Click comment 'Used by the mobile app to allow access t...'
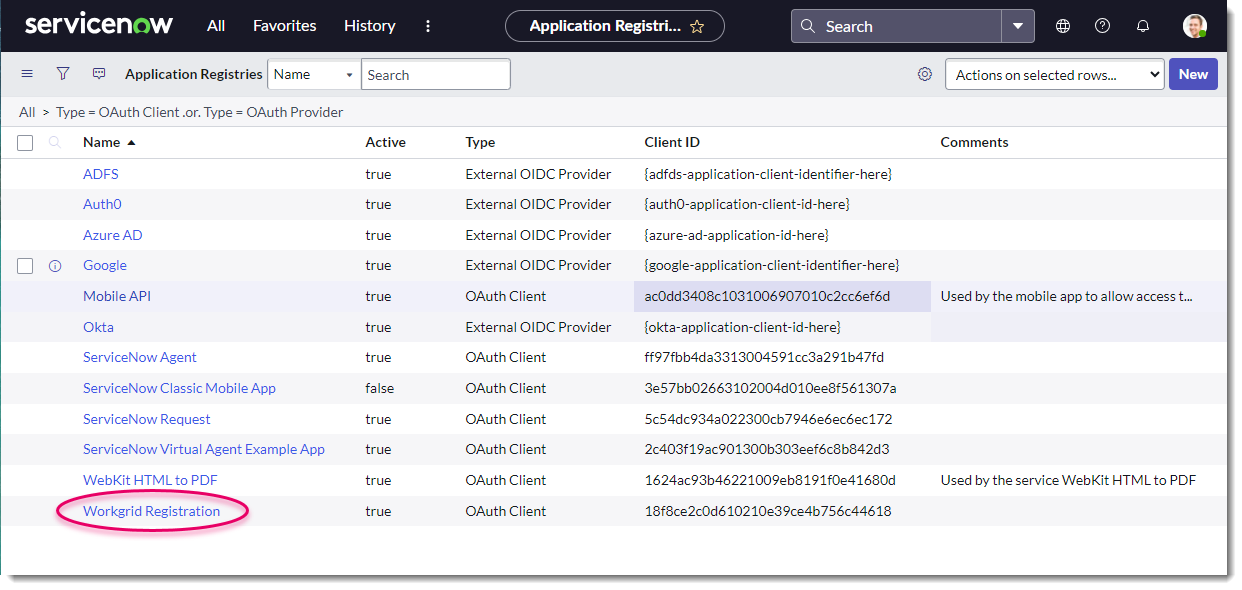This screenshot has height=590, width=1242. (1066, 296)
